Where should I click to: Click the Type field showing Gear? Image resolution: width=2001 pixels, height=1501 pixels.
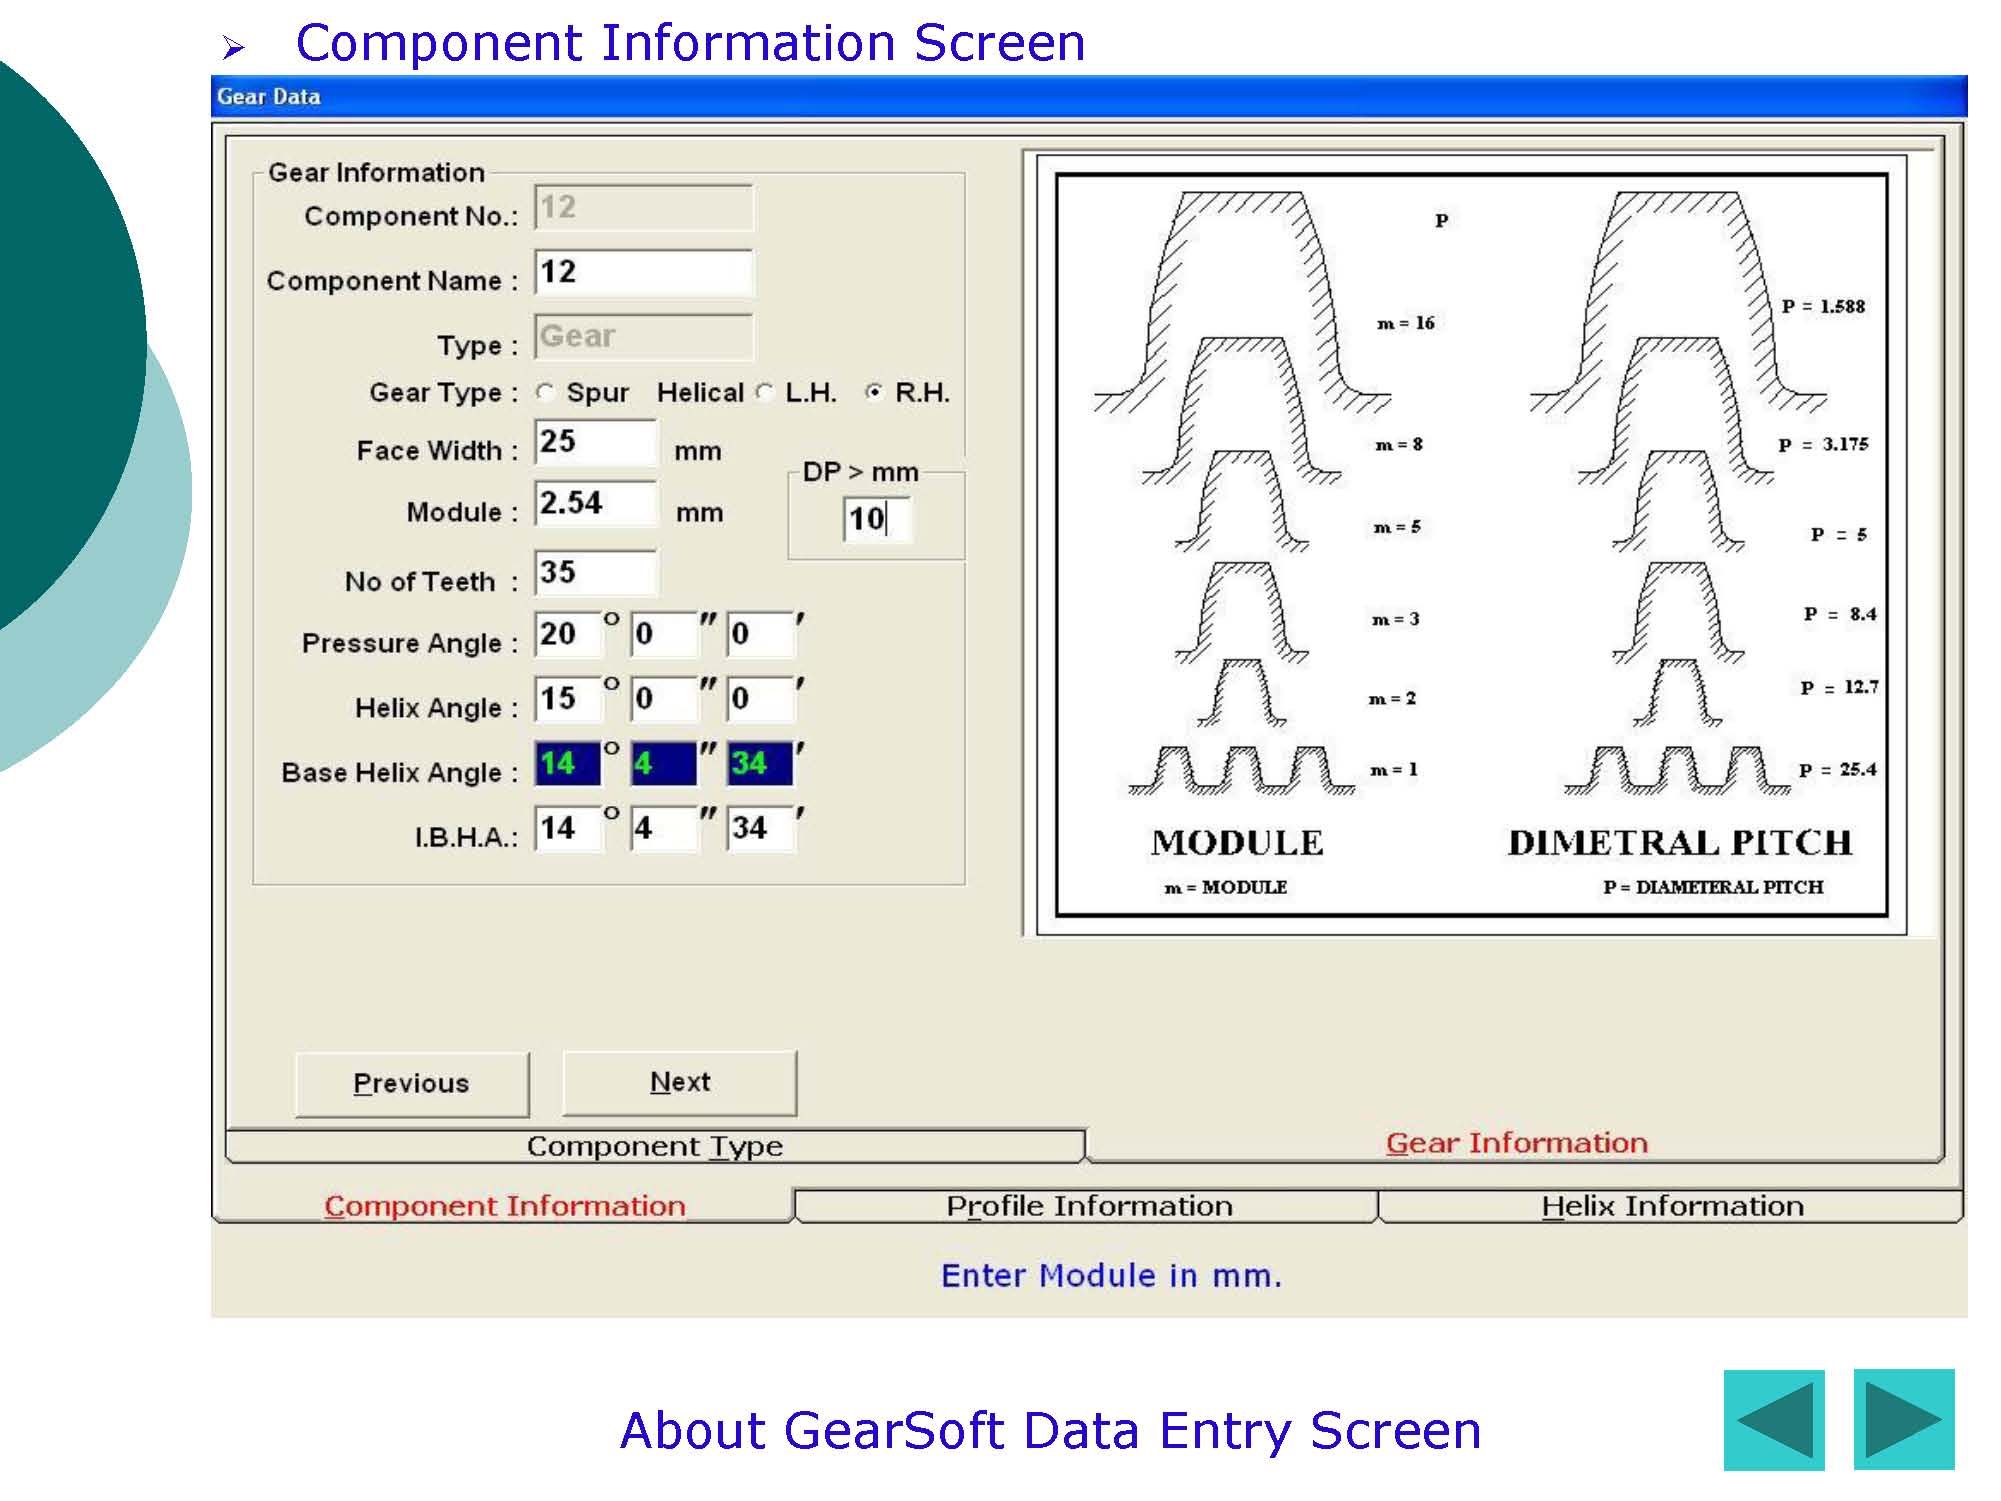coord(644,337)
